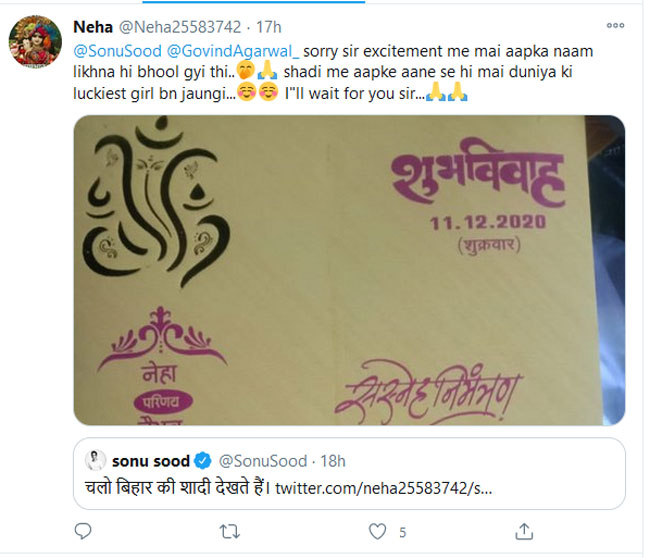650x558 pixels.
Task: Like the tweet with the heart icon
Action: coord(377,532)
